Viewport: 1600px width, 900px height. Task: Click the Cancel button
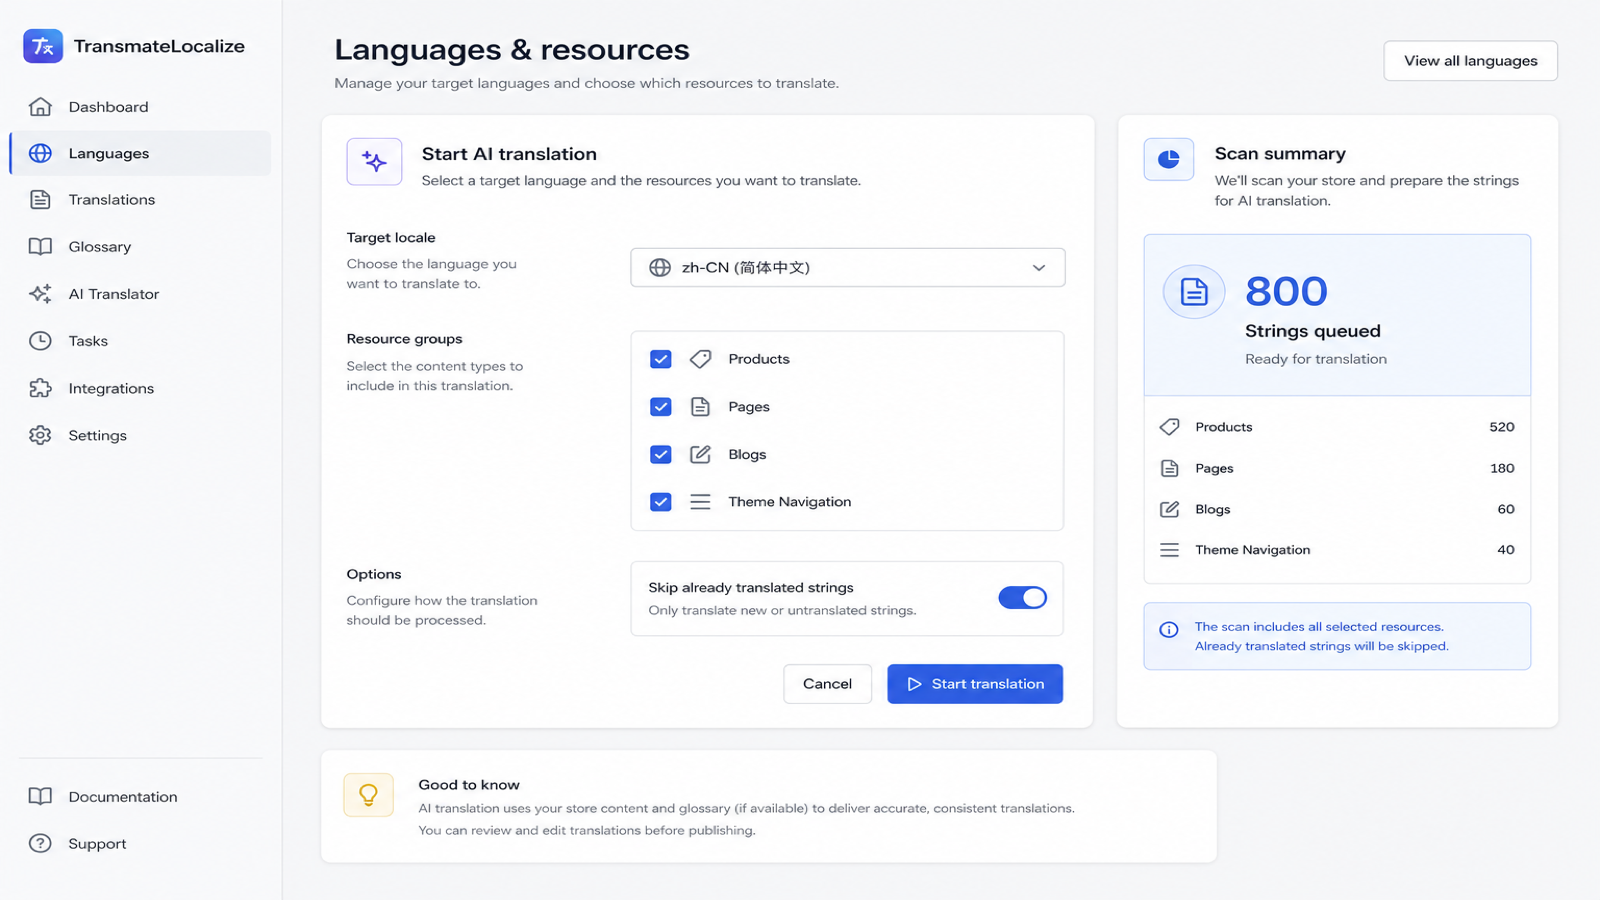pos(827,684)
